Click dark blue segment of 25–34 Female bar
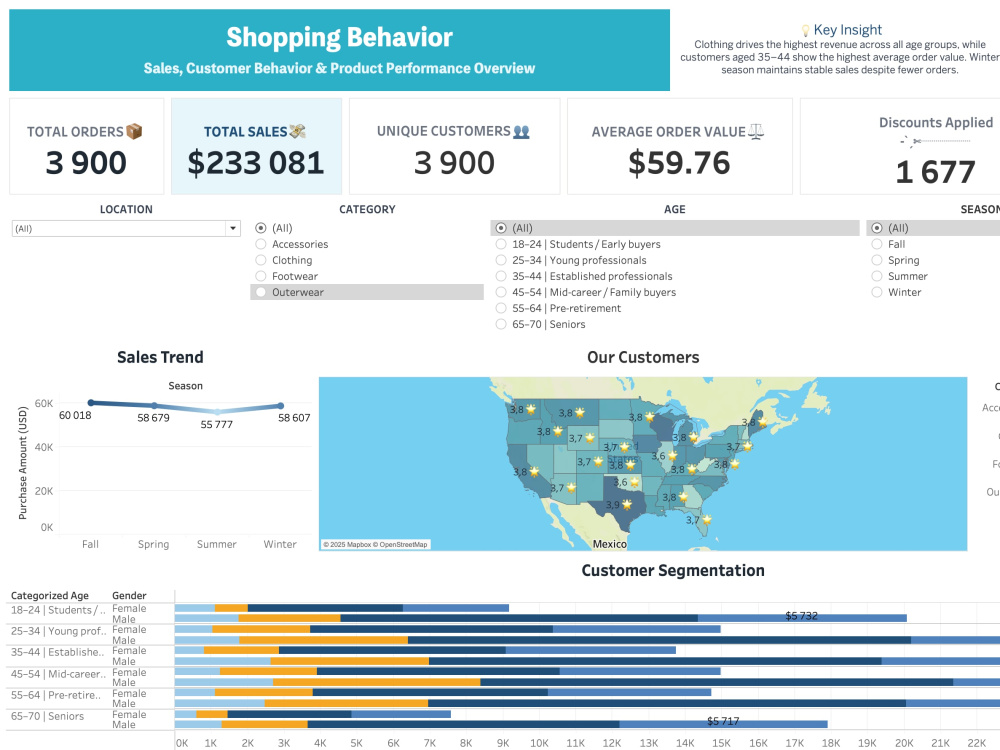This screenshot has width=1000, height=750. click(x=431, y=629)
